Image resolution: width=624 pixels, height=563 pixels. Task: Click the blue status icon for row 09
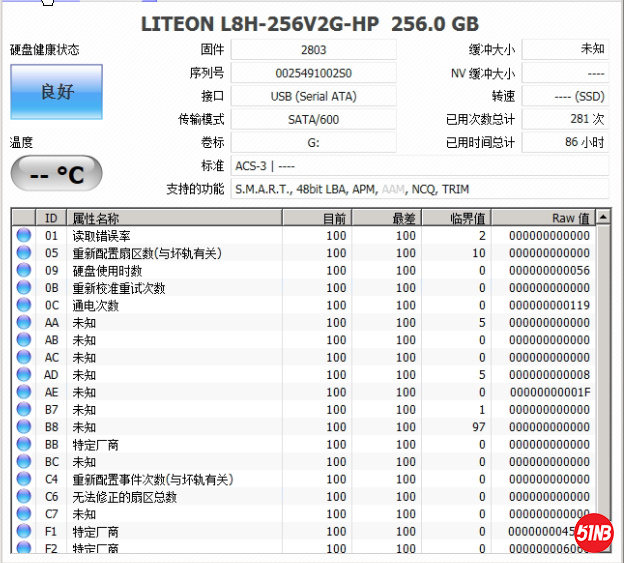pyautogui.click(x=24, y=270)
